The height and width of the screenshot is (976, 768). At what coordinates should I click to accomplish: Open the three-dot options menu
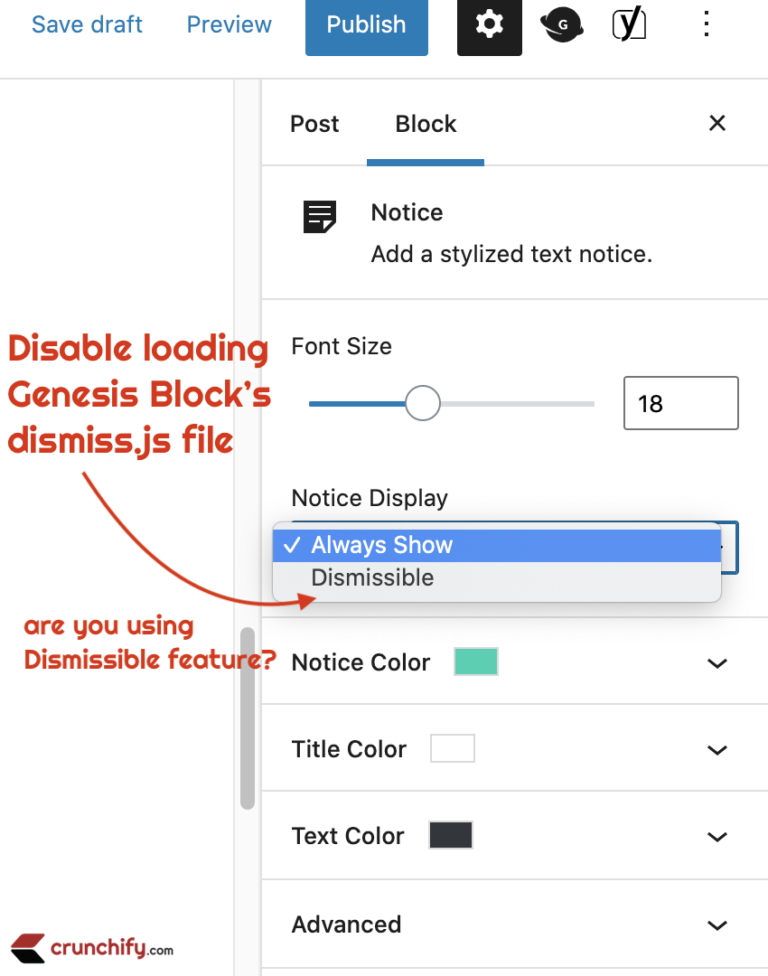pyautogui.click(x=706, y=25)
